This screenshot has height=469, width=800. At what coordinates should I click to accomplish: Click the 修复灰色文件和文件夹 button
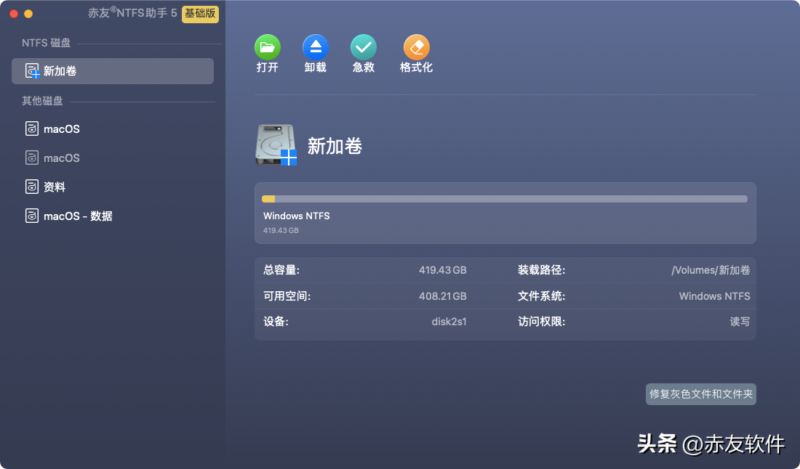click(x=701, y=394)
